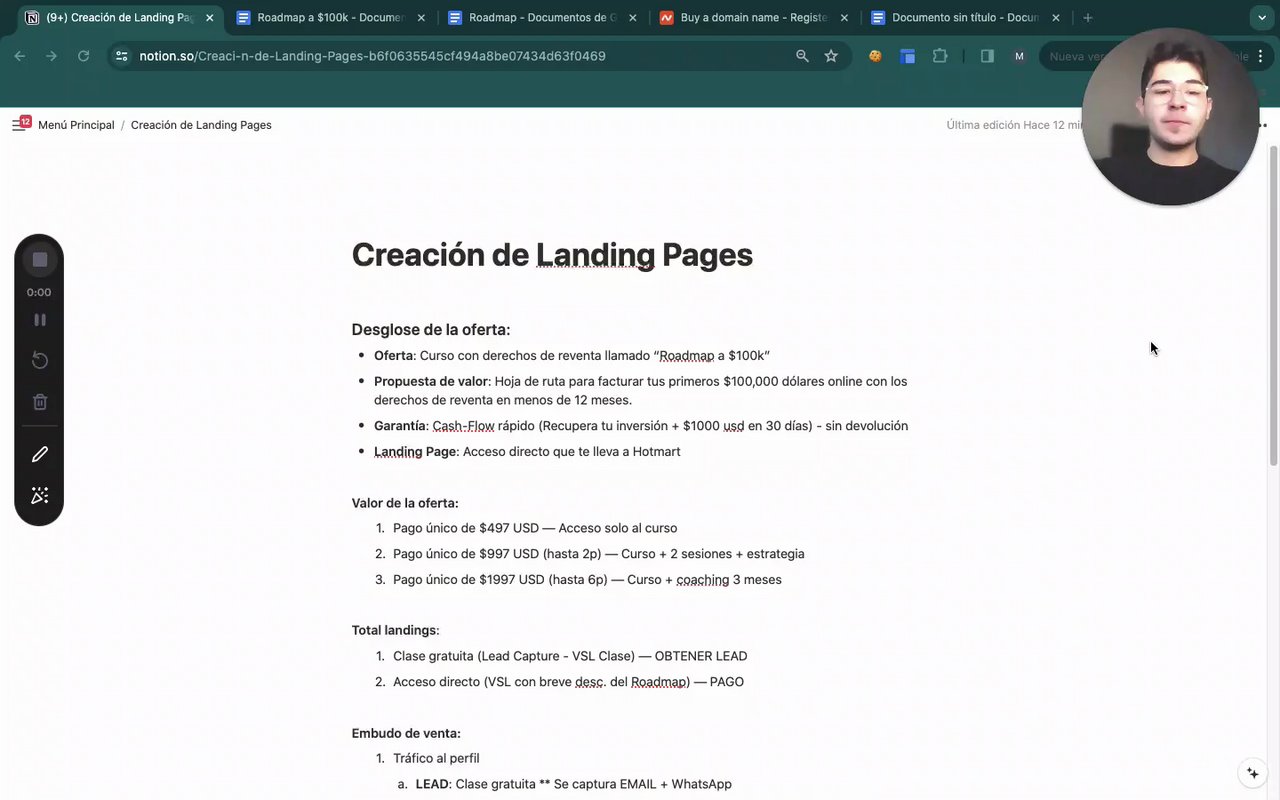Restart the recording with the circular arrow icon
The height and width of the screenshot is (800, 1280).
coord(40,360)
